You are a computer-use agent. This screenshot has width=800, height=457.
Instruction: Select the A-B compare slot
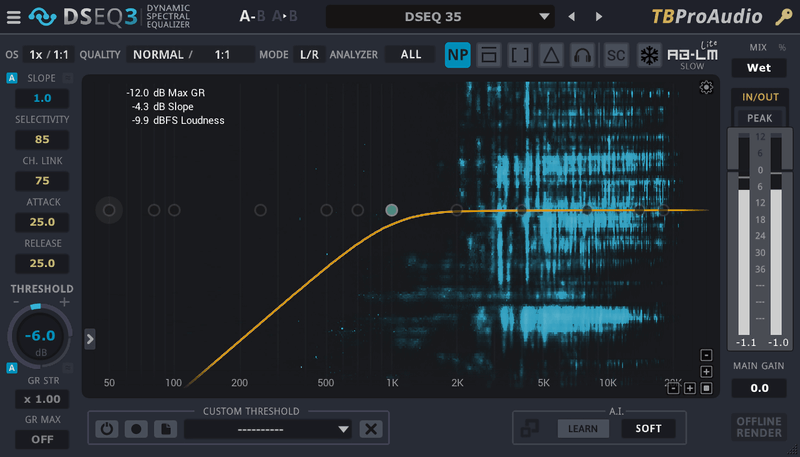click(x=252, y=17)
